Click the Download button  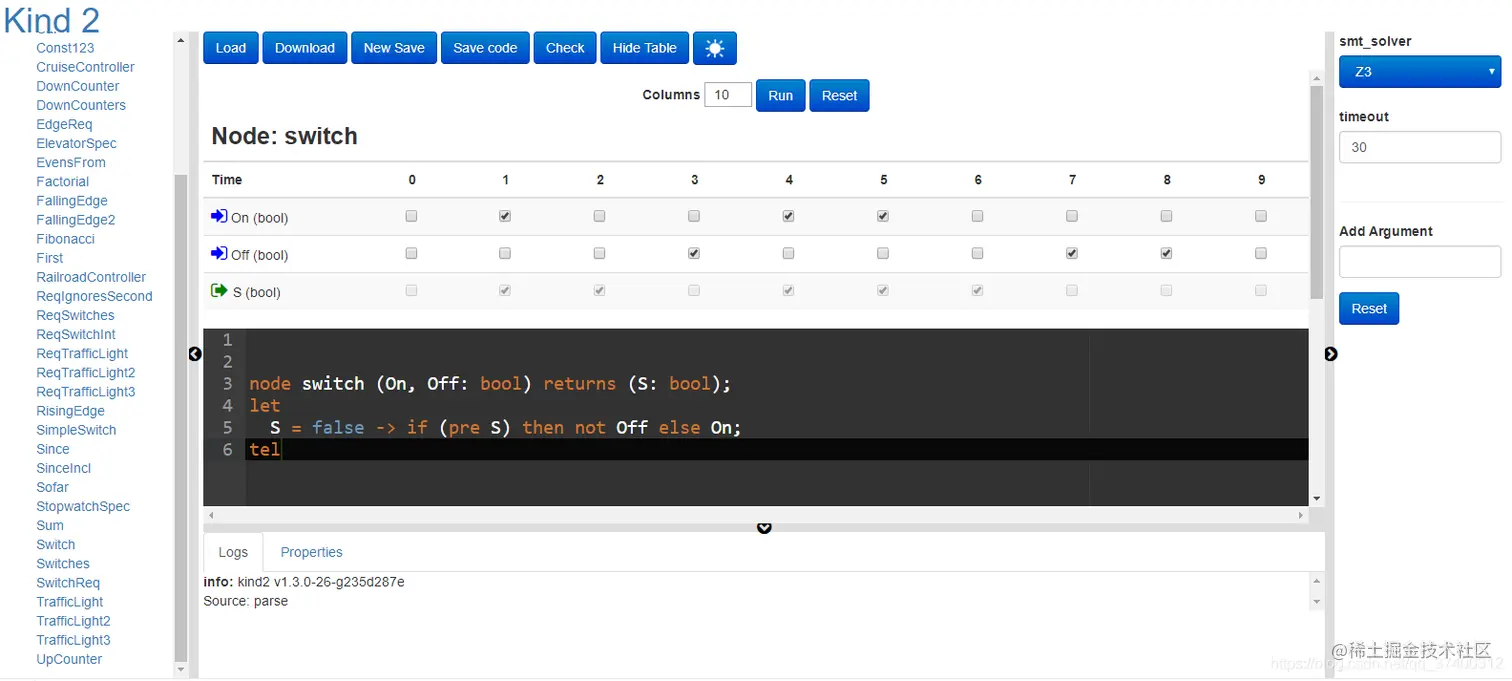point(305,48)
